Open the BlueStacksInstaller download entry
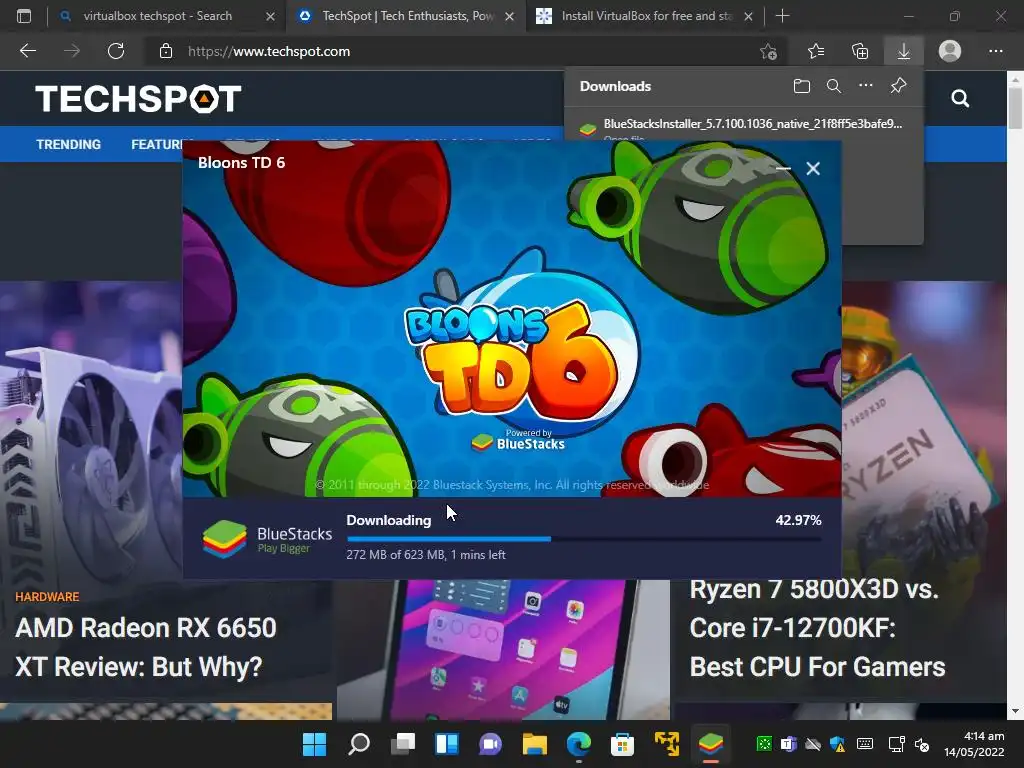 coord(743,128)
